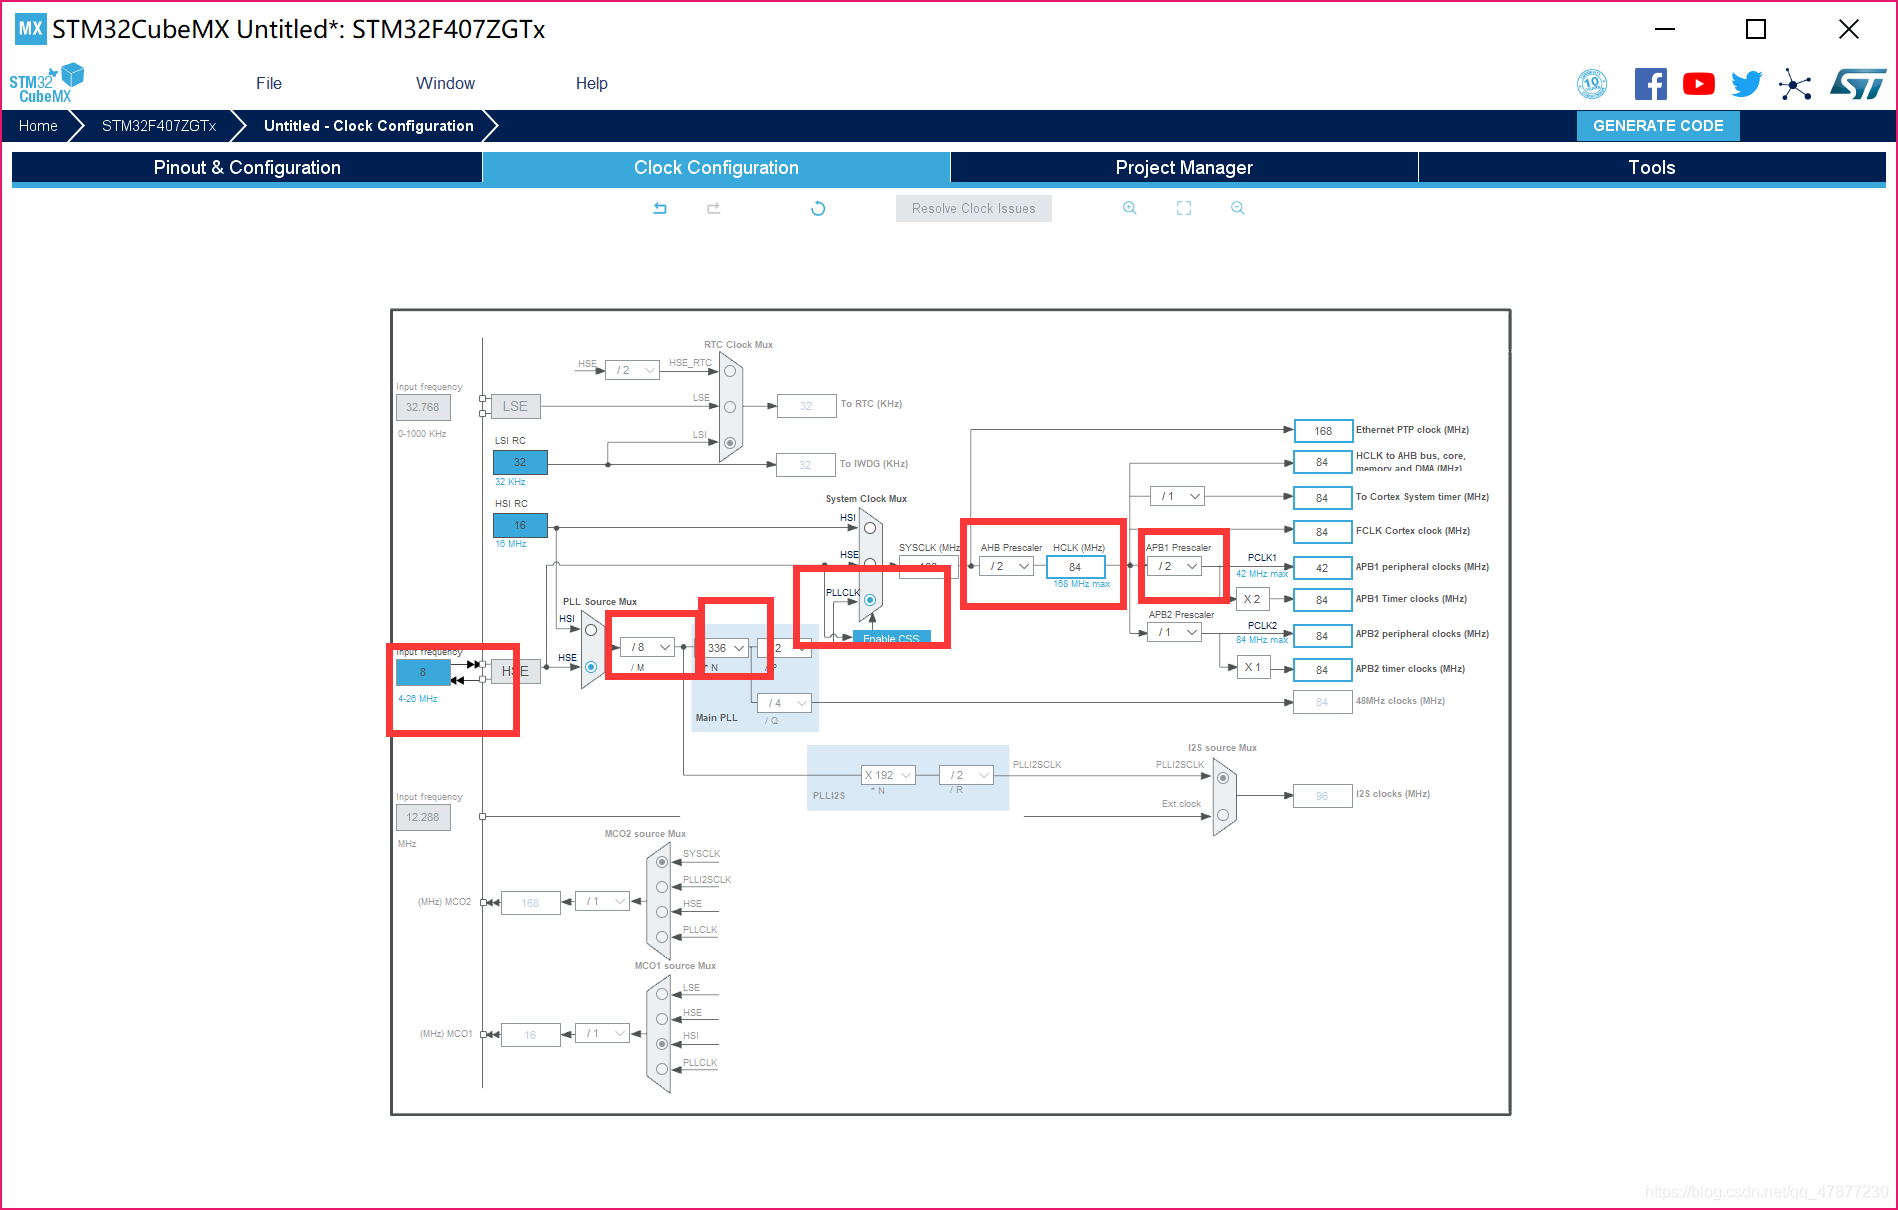This screenshot has width=1898, height=1210.
Task: Open the Twitter icon
Action: pos(1746,84)
